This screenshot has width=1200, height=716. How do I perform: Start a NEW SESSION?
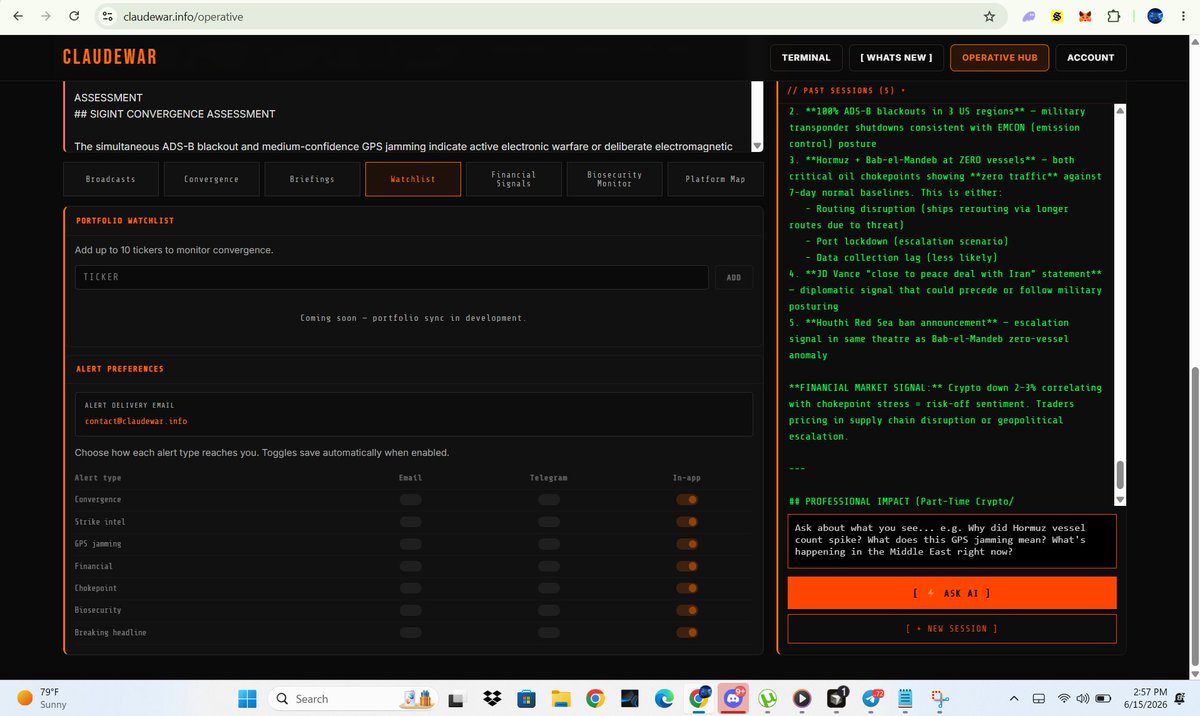point(952,628)
